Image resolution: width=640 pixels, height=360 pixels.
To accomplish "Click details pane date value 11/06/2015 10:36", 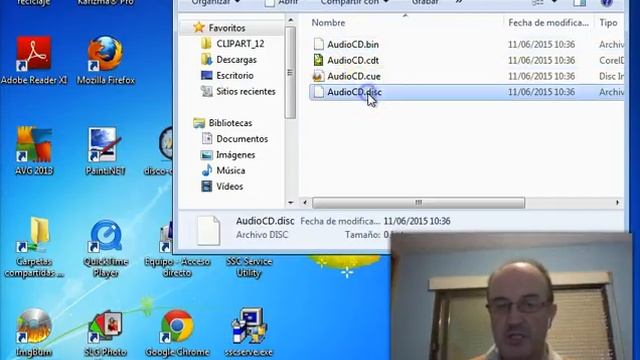I will [417, 221].
